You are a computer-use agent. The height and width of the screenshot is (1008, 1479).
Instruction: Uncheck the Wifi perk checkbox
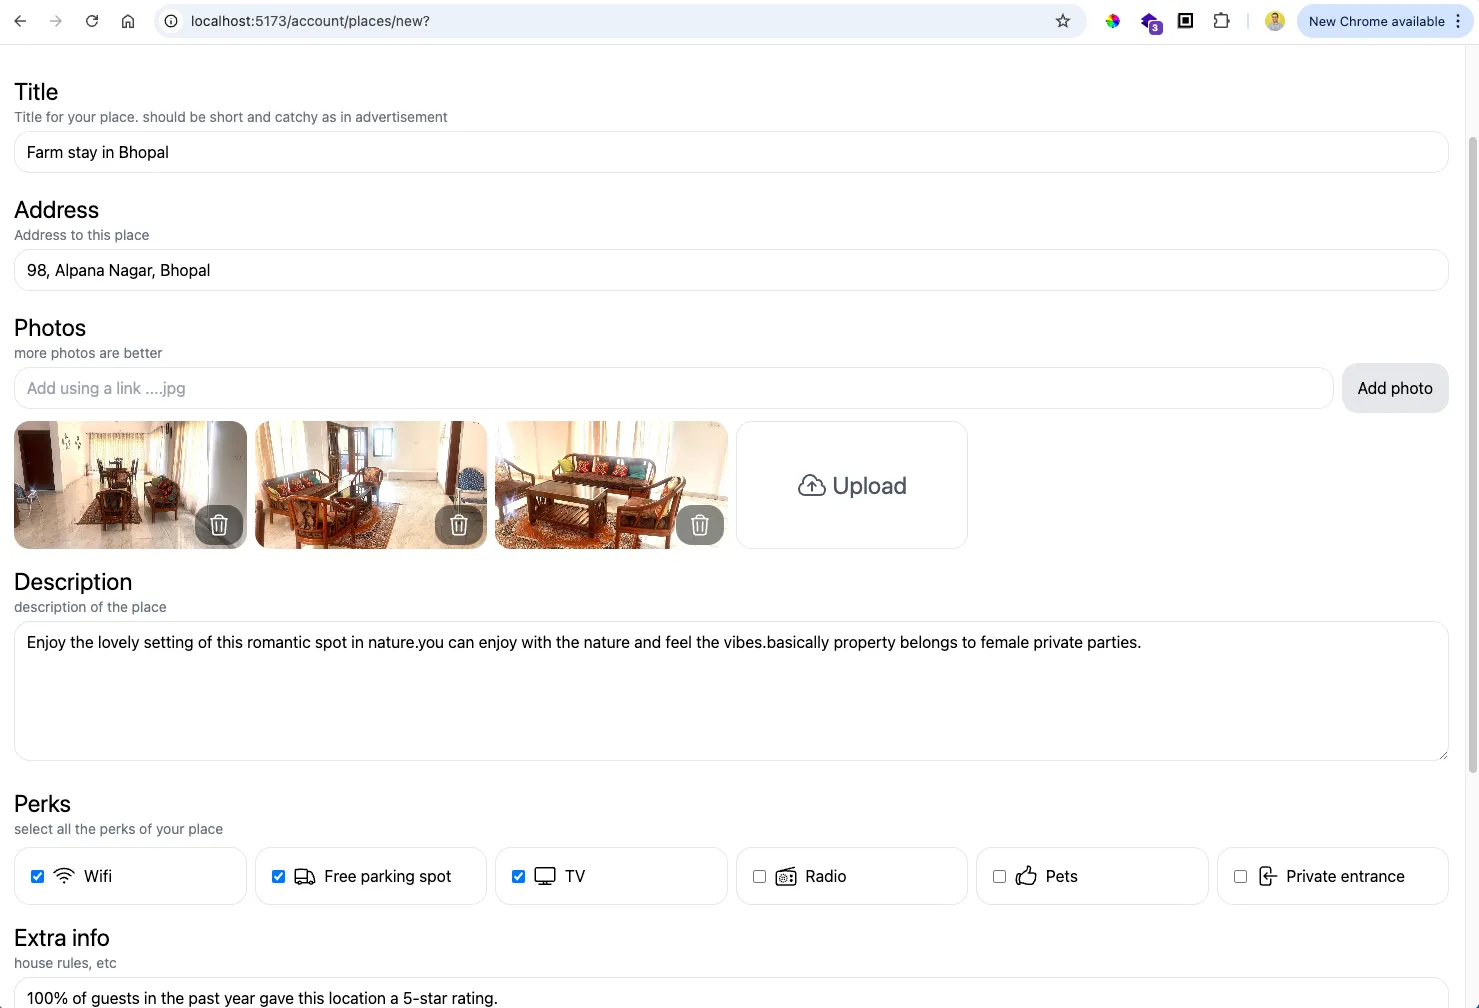coord(38,877)
